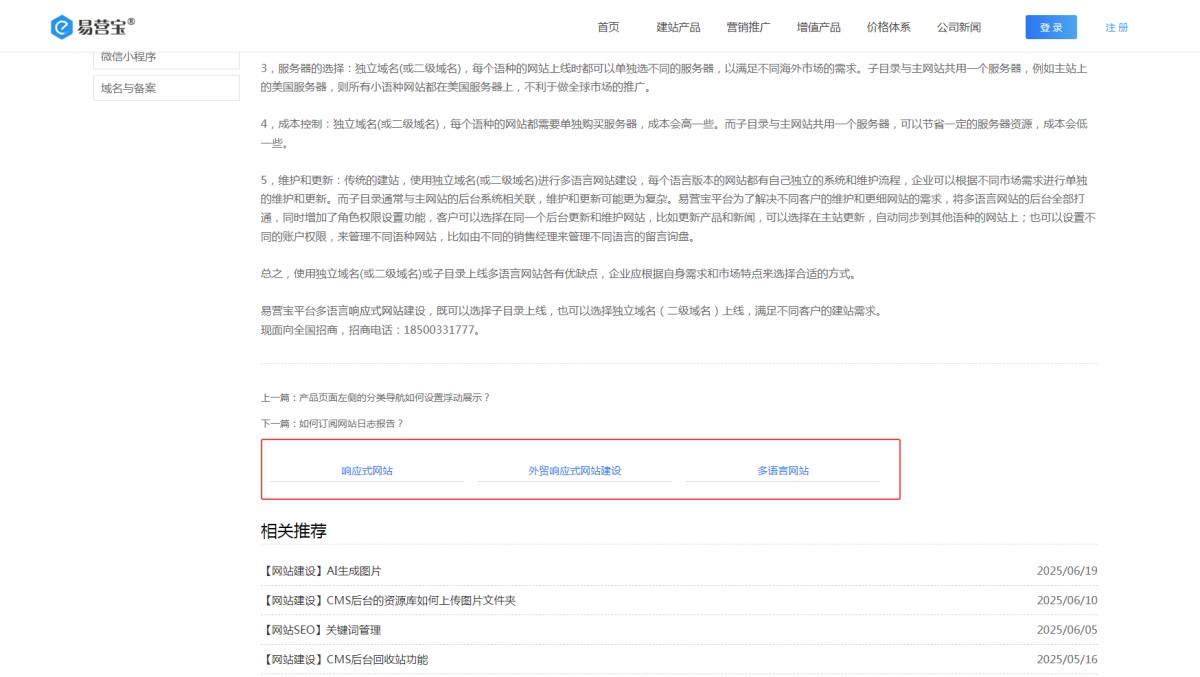Navigate to 公司新闻
The width and height of the screenshot is (1200, 677).
[x=958, y=27]
